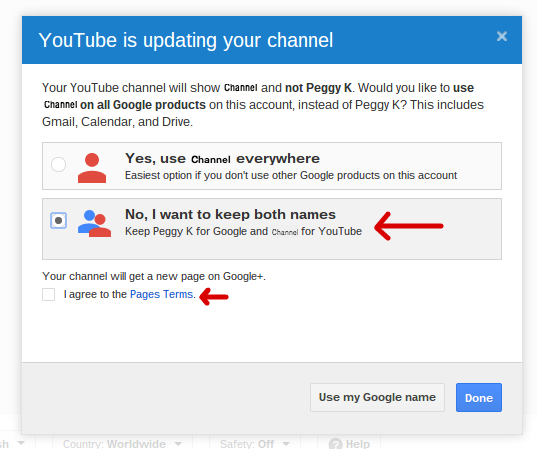Click the 'Yes, use Channel everywhere' heading
This screenshot has width=537, height=449.
[x=222, y=159]
